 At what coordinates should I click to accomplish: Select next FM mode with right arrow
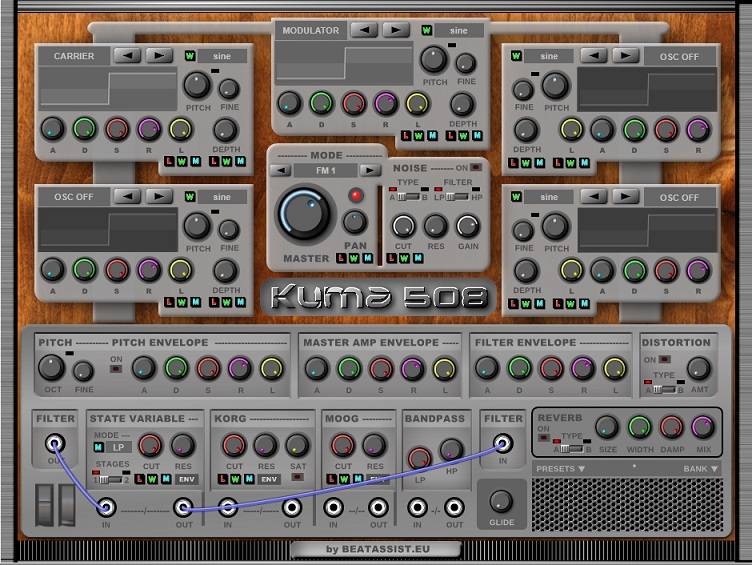pyautogui.click(x=370, y=170)
